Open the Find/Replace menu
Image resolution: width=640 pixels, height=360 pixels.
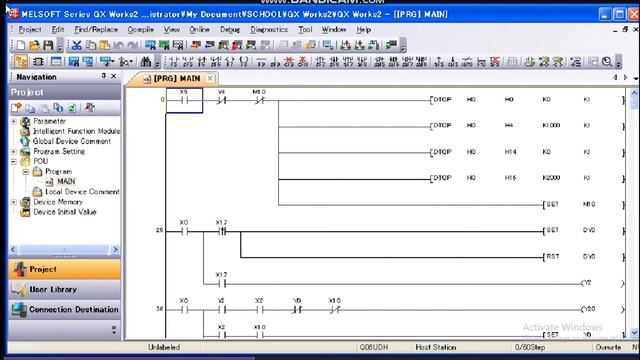96,29
